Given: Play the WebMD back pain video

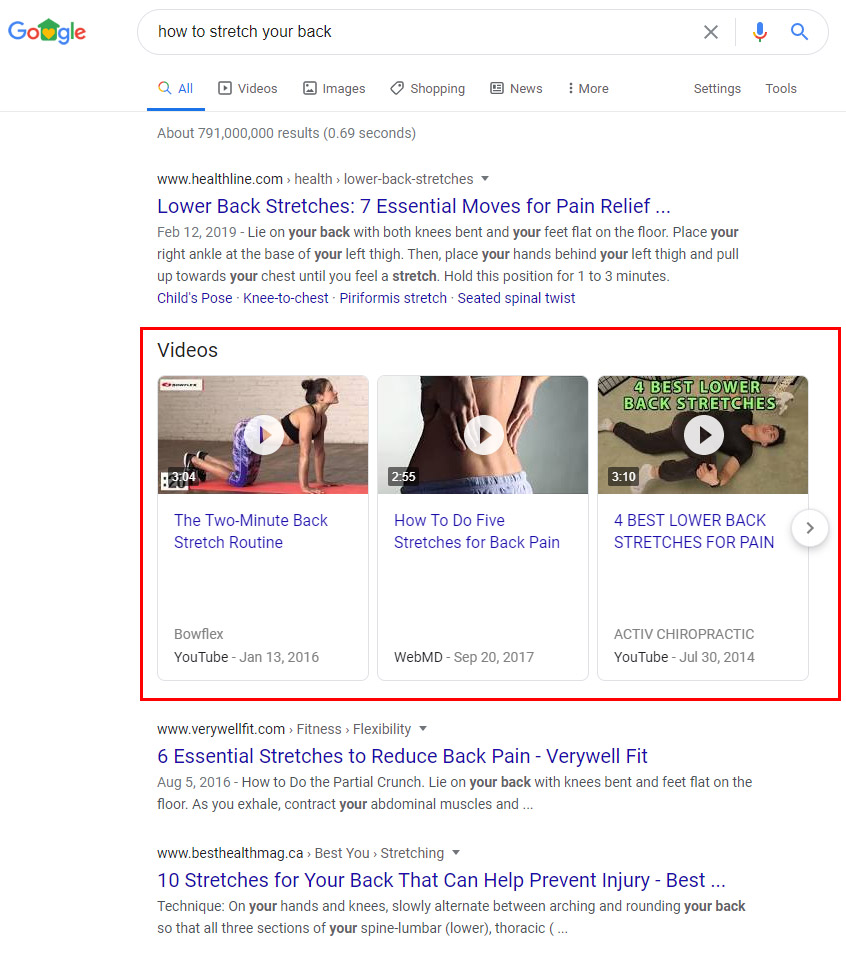Looking at the screenshot, I should click(483, 435).
